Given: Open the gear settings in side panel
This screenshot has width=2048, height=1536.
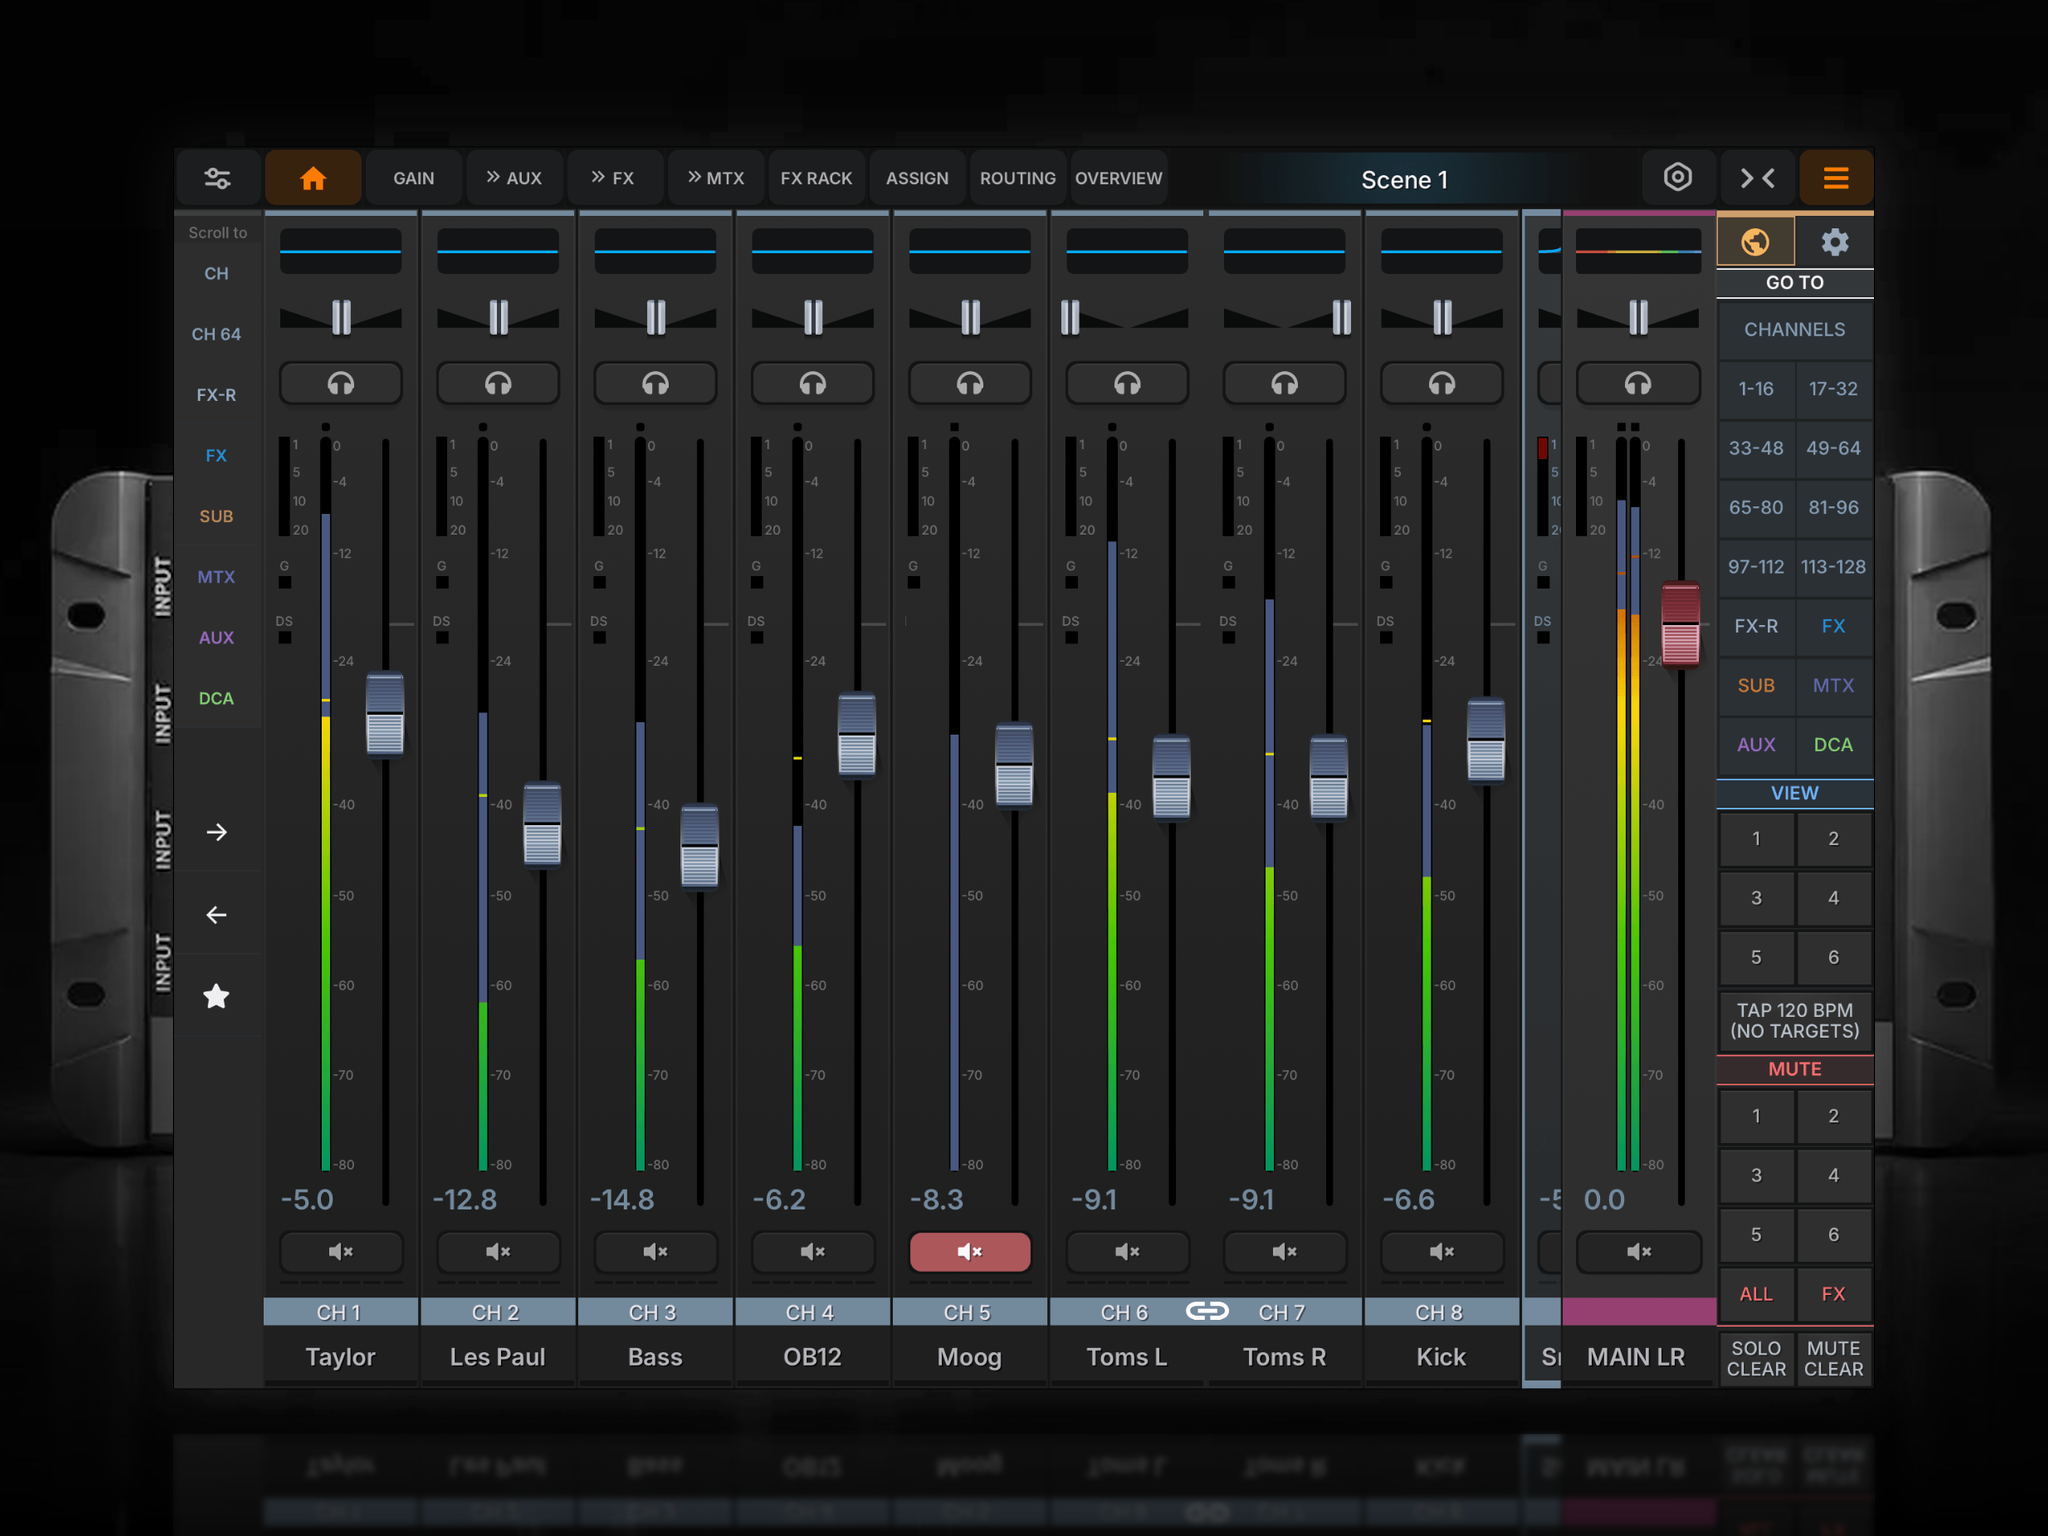Looking at the screenshot, I should point(1834,242).
